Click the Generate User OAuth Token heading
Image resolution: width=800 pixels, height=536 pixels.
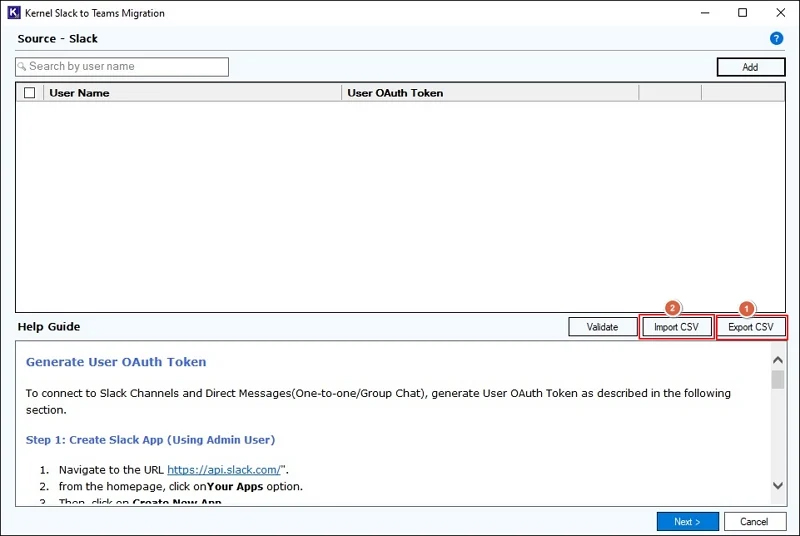click(116, 362)
